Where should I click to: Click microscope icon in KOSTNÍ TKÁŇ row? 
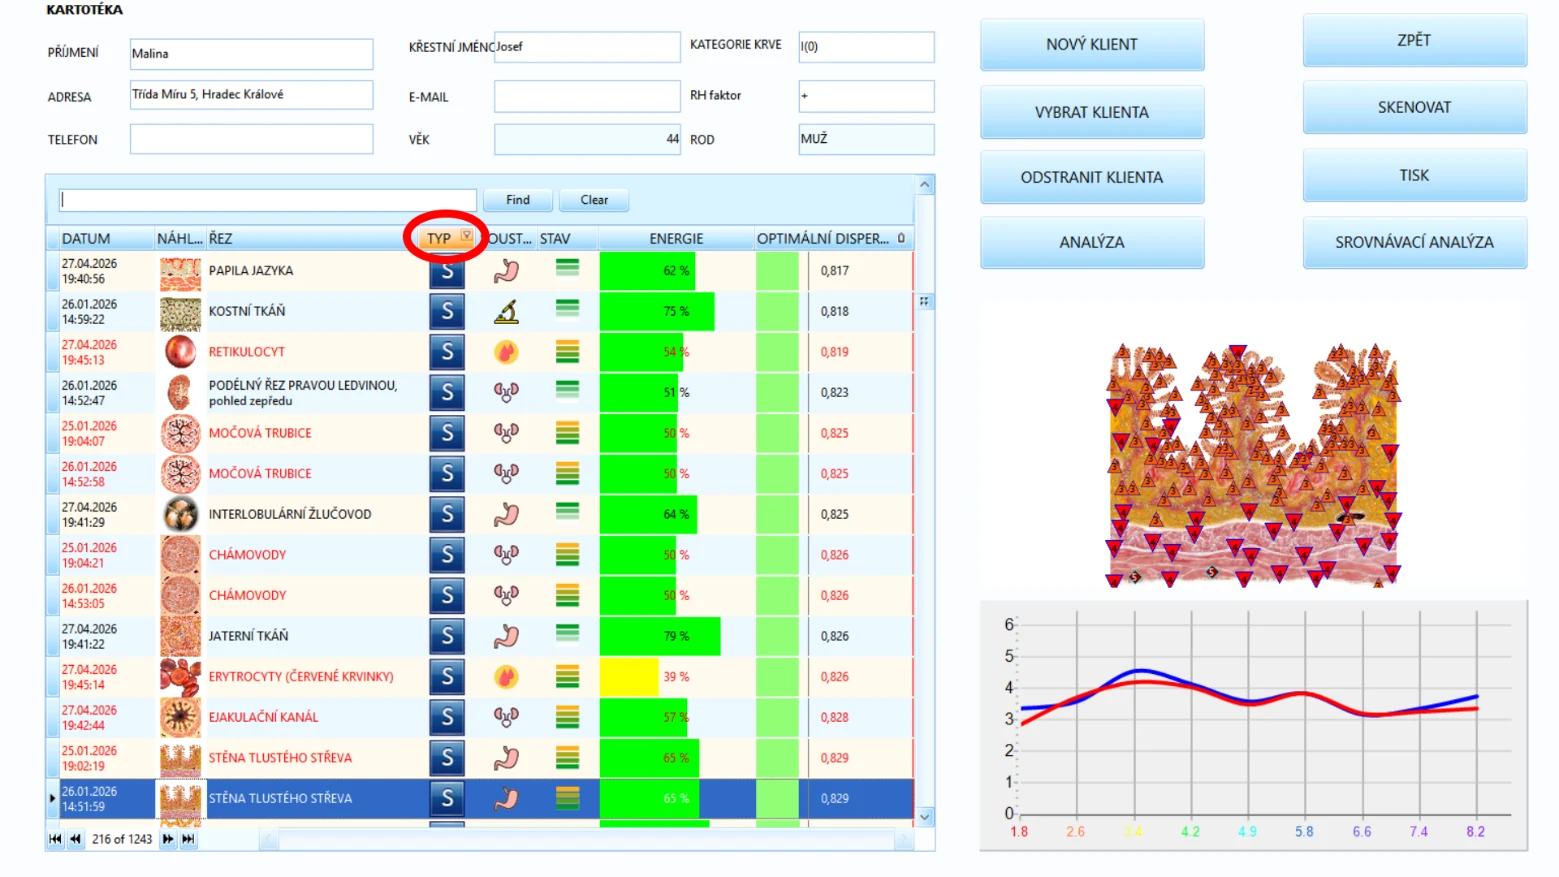click(507, 312)
